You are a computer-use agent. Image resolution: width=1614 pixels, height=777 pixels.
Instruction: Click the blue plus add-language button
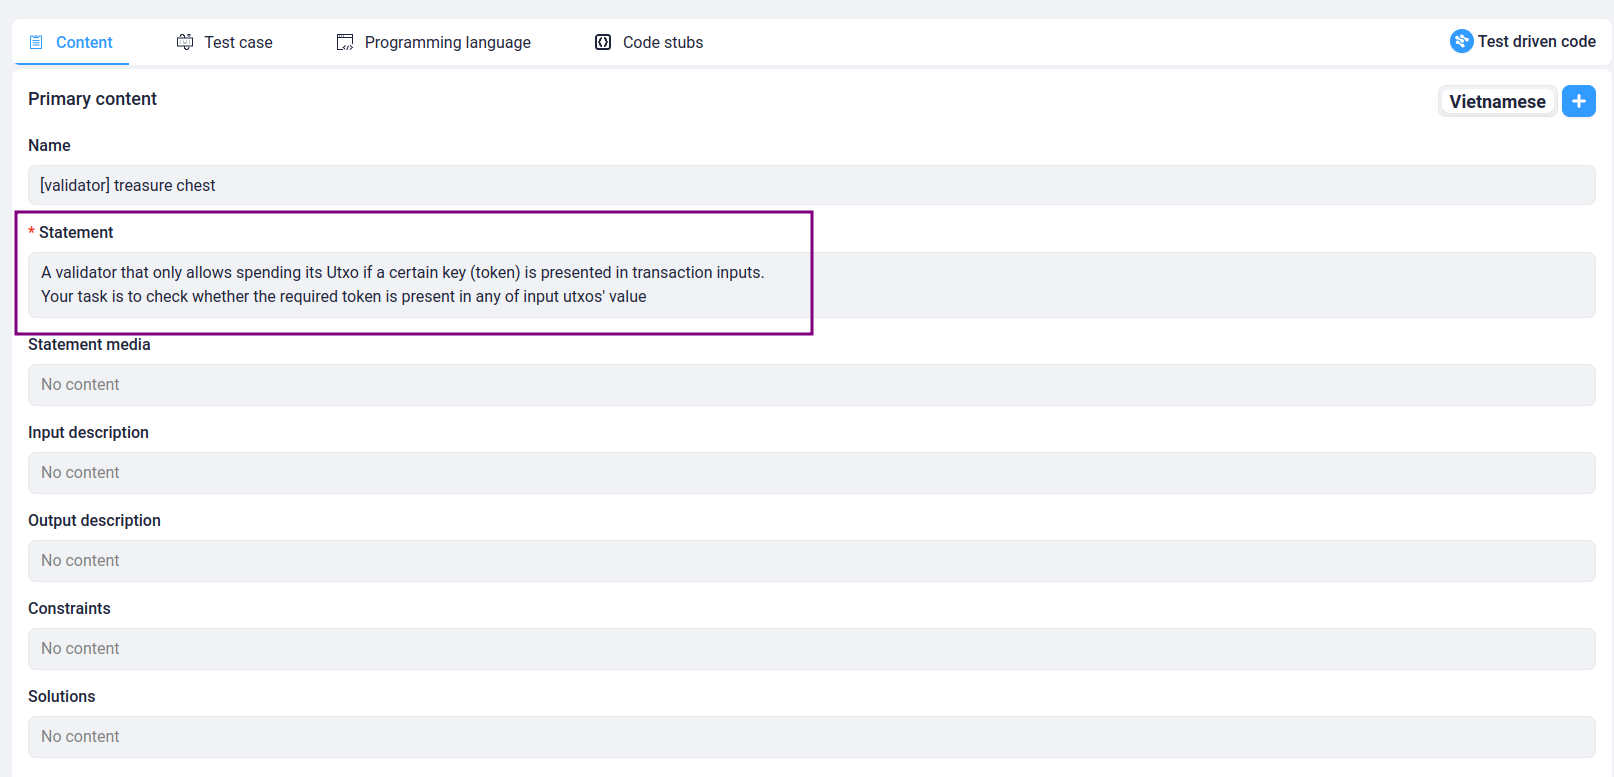1579,101
